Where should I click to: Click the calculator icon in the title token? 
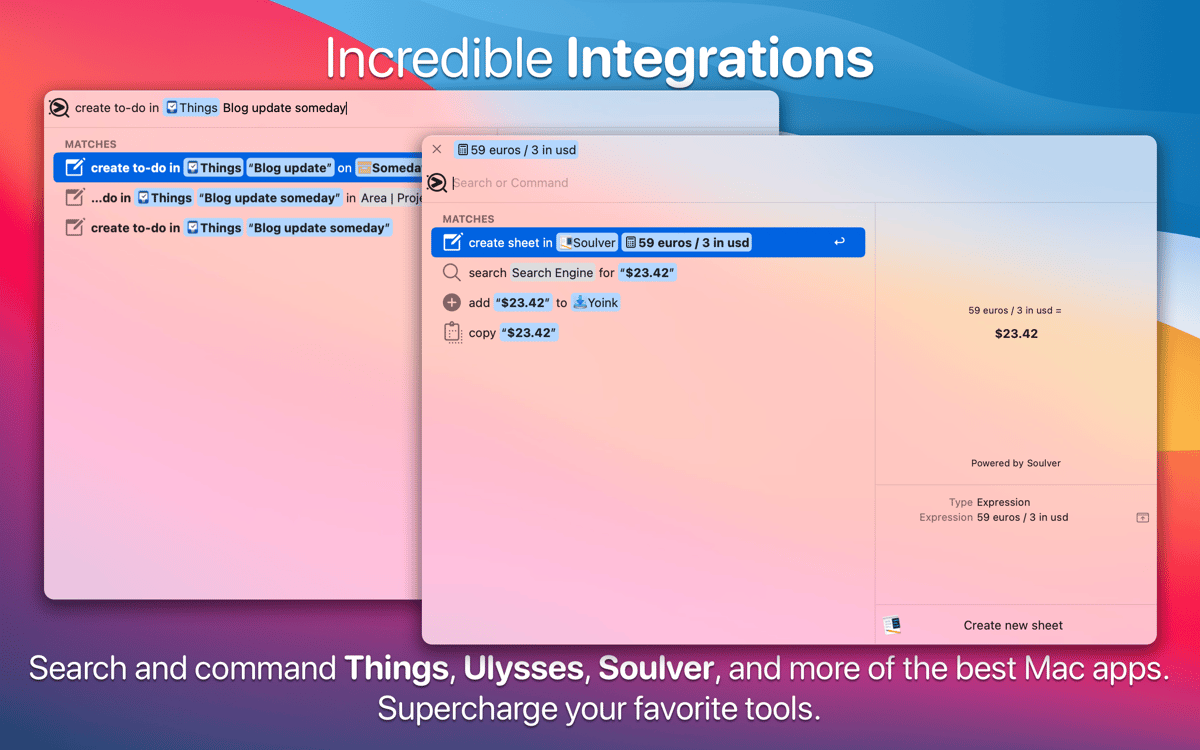point(460,149)
